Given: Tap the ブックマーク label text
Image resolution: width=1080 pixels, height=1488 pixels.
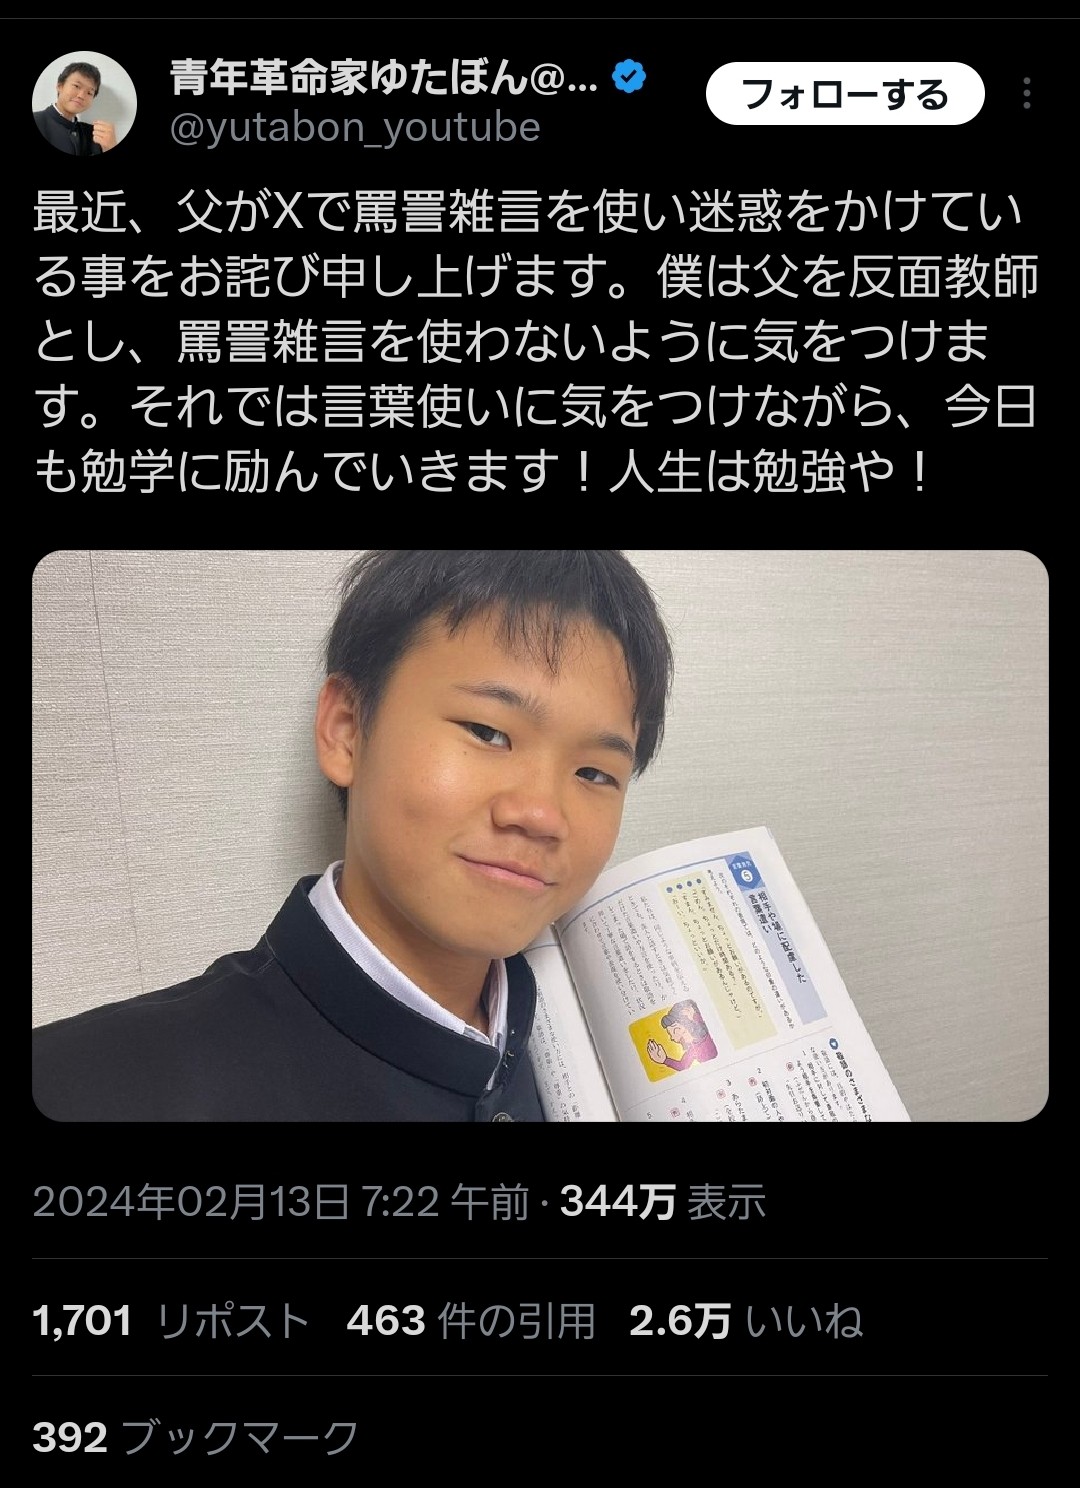Looking at the screenshot, I should pos(239,1438).
